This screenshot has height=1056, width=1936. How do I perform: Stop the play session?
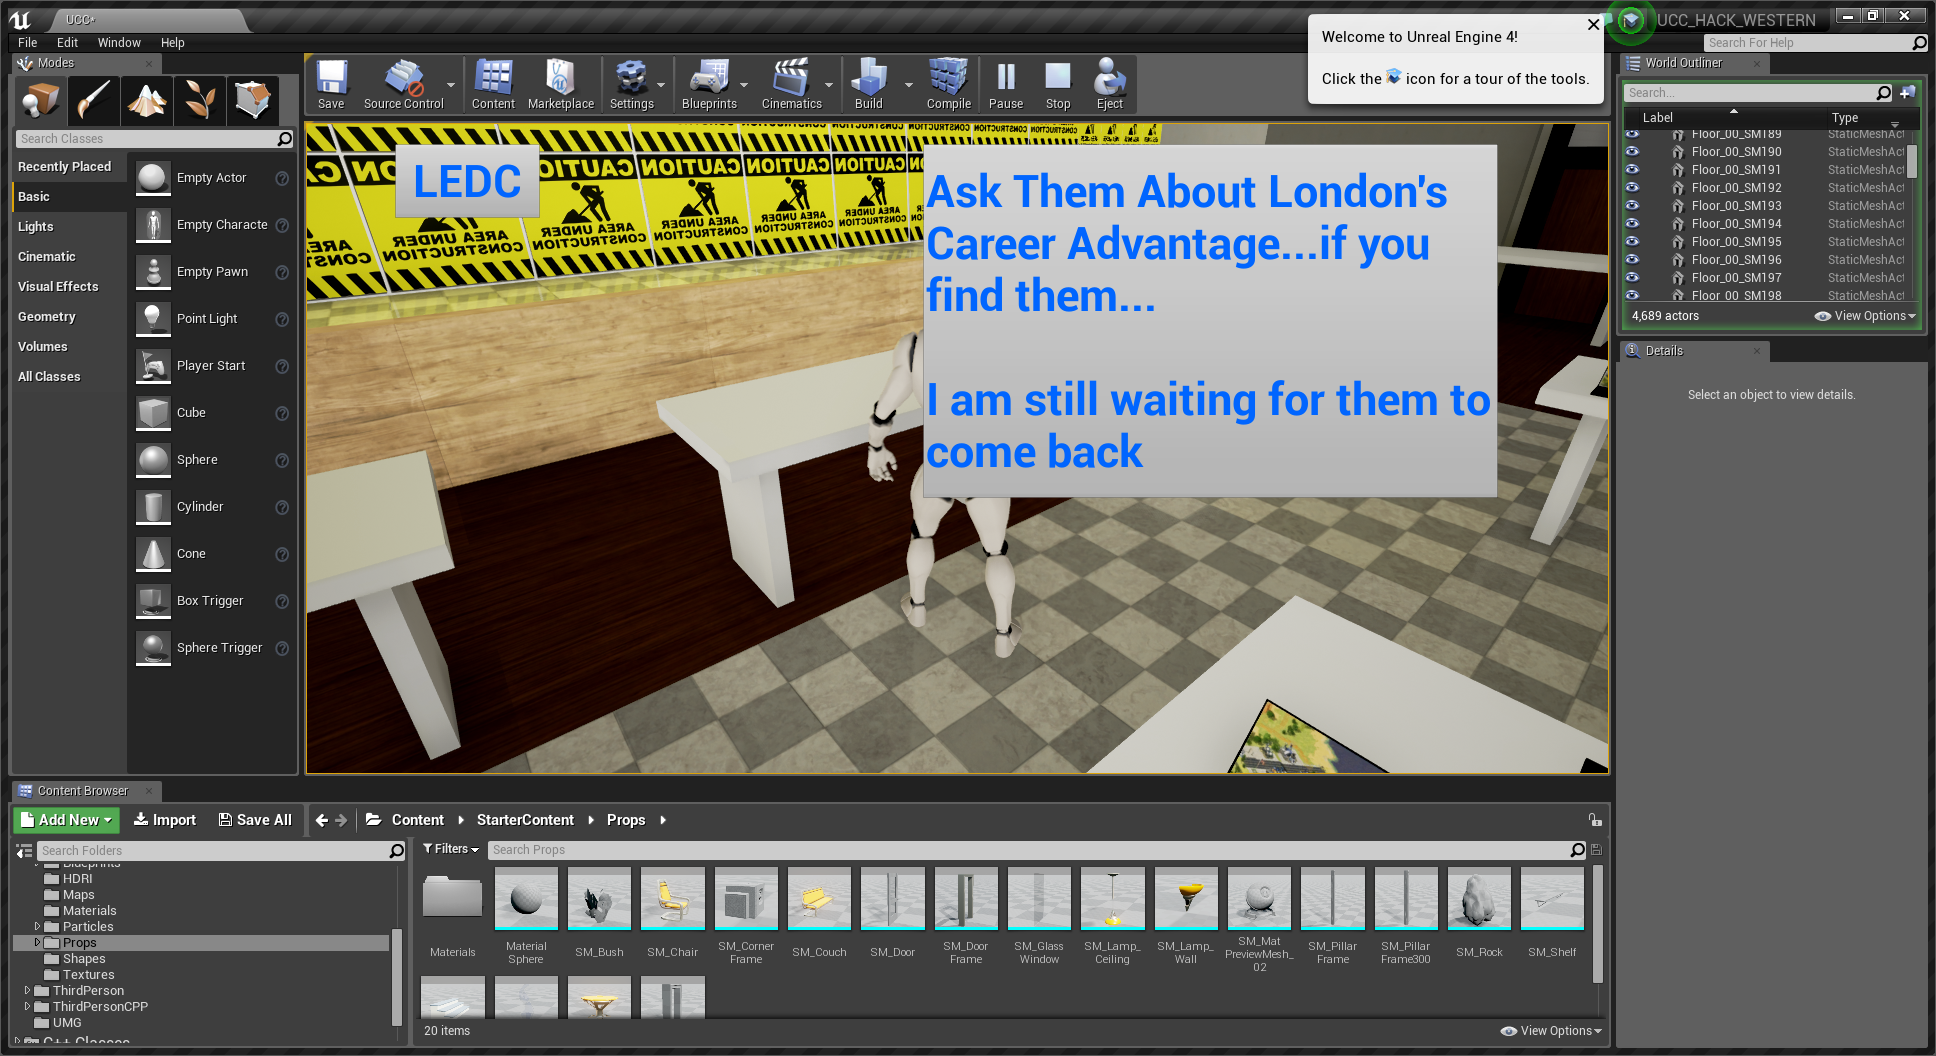[1058, 85]
